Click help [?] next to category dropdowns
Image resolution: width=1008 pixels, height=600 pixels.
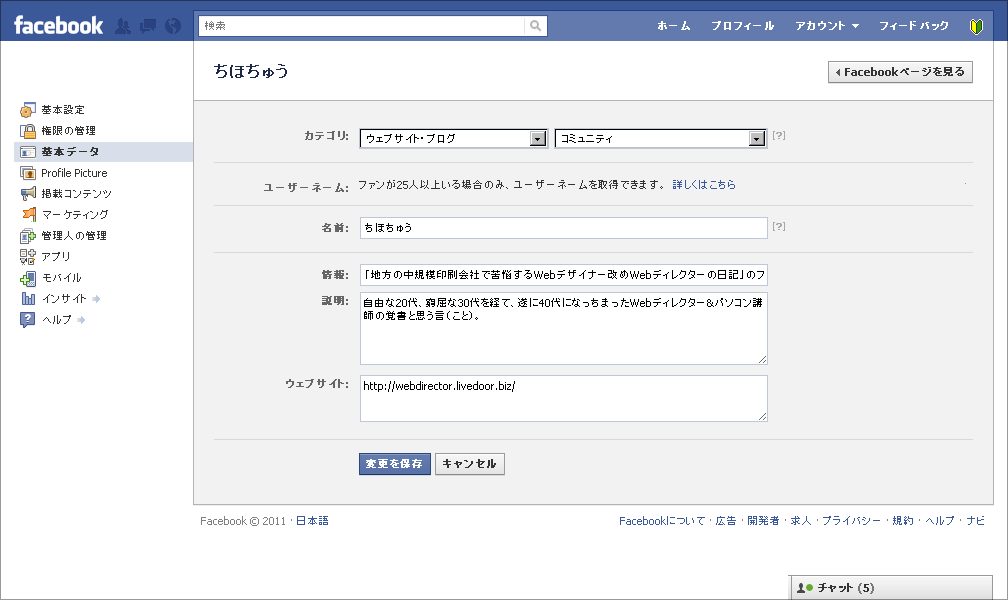pos(778,135)
